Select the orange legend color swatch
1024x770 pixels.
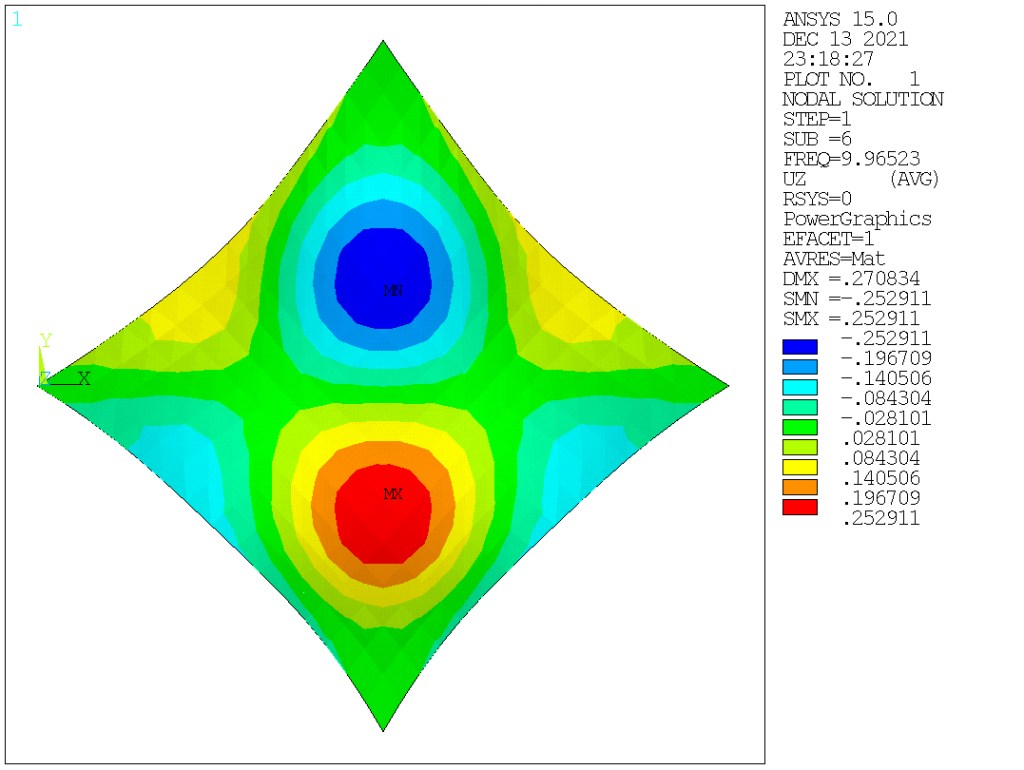800,487
